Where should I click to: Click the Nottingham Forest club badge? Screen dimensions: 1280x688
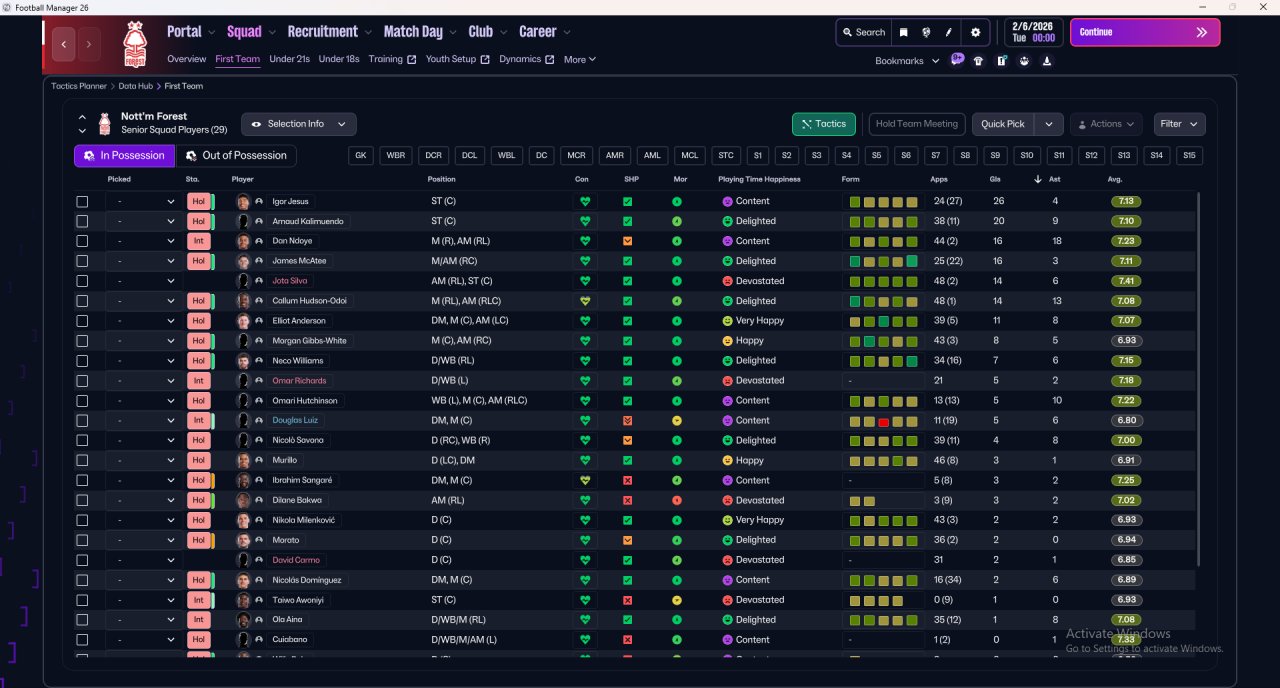(134, 44)
